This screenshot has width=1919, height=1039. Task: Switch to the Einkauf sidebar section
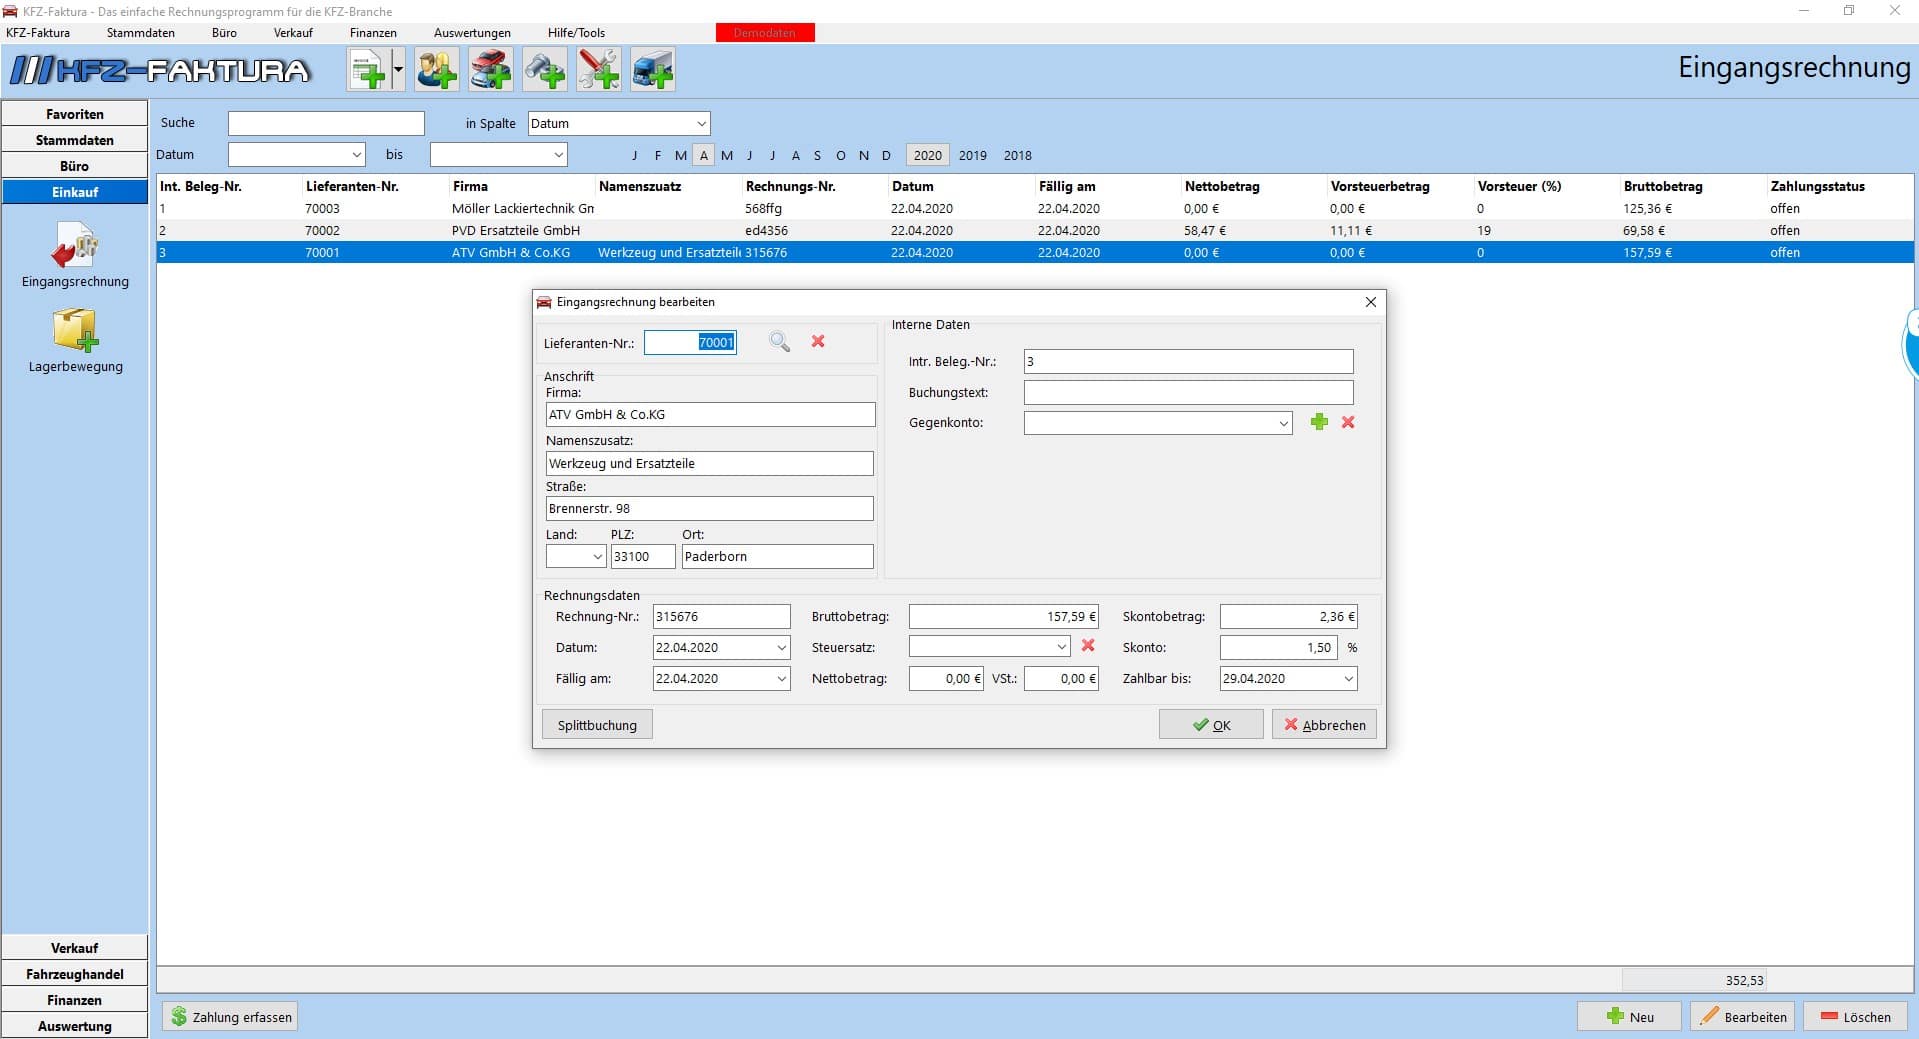point(75,192)
